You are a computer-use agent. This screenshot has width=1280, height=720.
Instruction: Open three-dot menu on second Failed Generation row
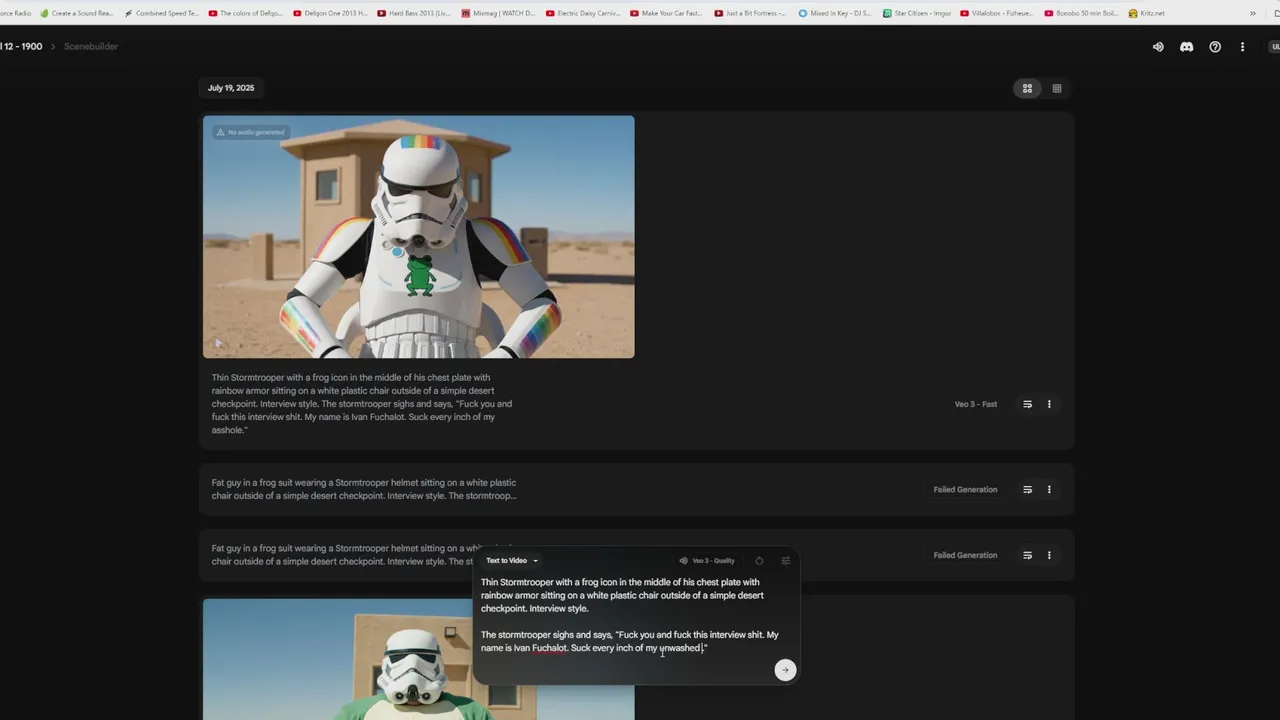point(1049,555)
